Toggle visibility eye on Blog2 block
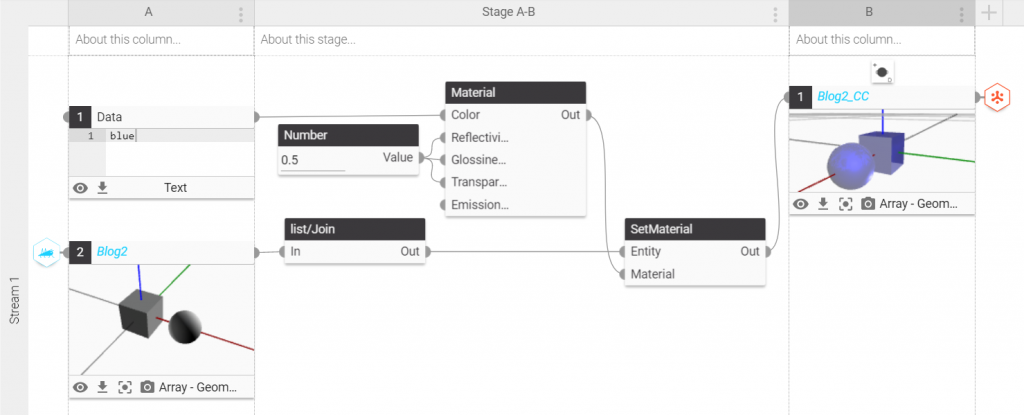The image size is (1024, 415). tap(81, 387)
